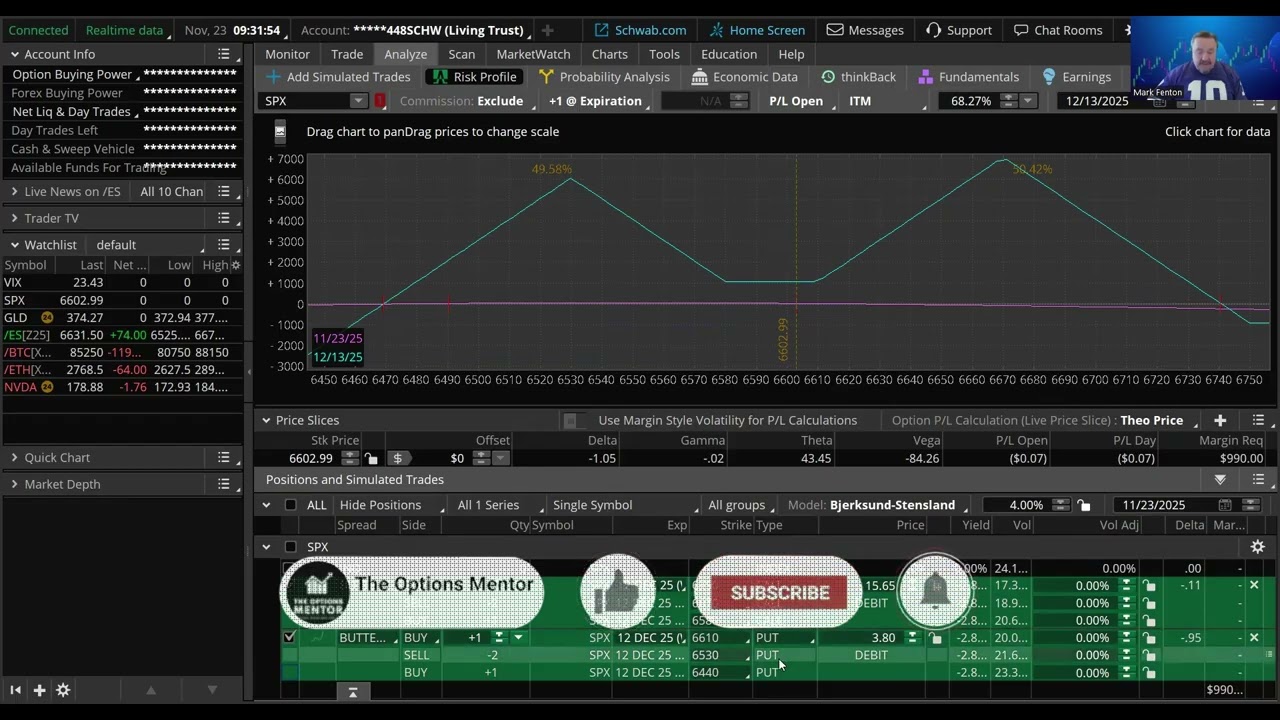Toggle lock next to 4.00% interest rate
The height and width of the screenshot is (720, 1280).
pos(1085,505)
